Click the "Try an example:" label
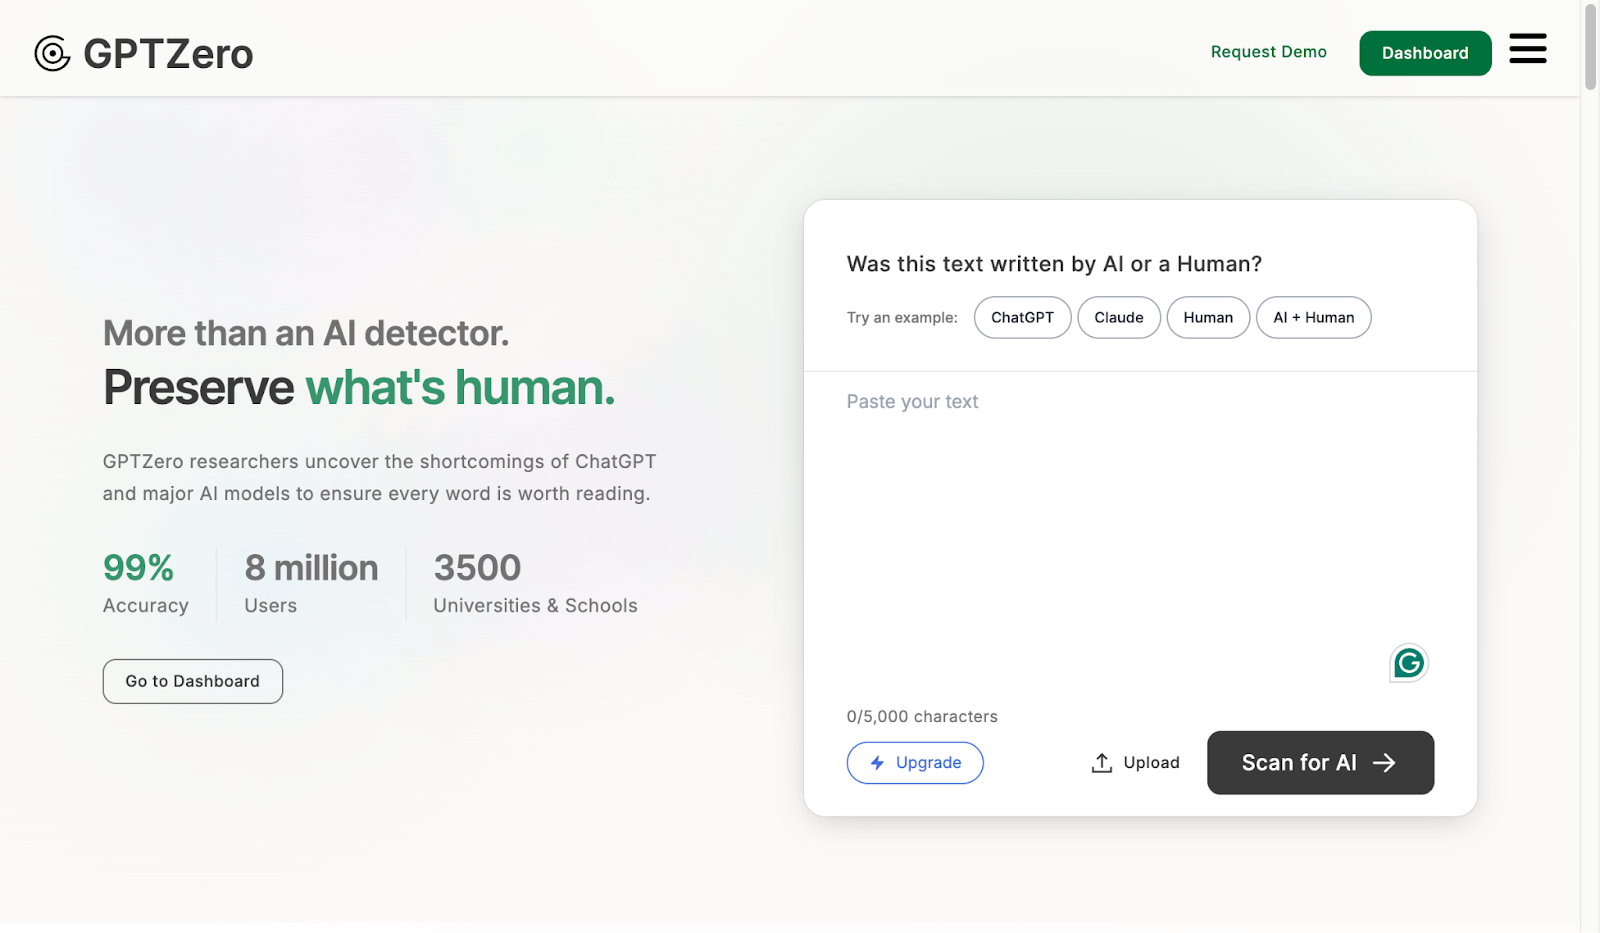The width and height of the screenshot is (1600, 933). coord(902,318)
